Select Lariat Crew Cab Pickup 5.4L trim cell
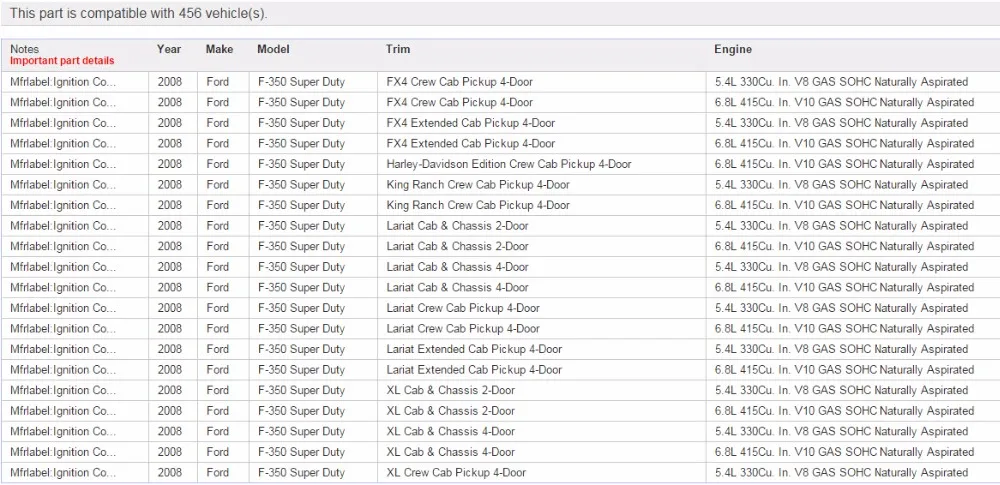1000x485 pixels. tap(541, 308)
